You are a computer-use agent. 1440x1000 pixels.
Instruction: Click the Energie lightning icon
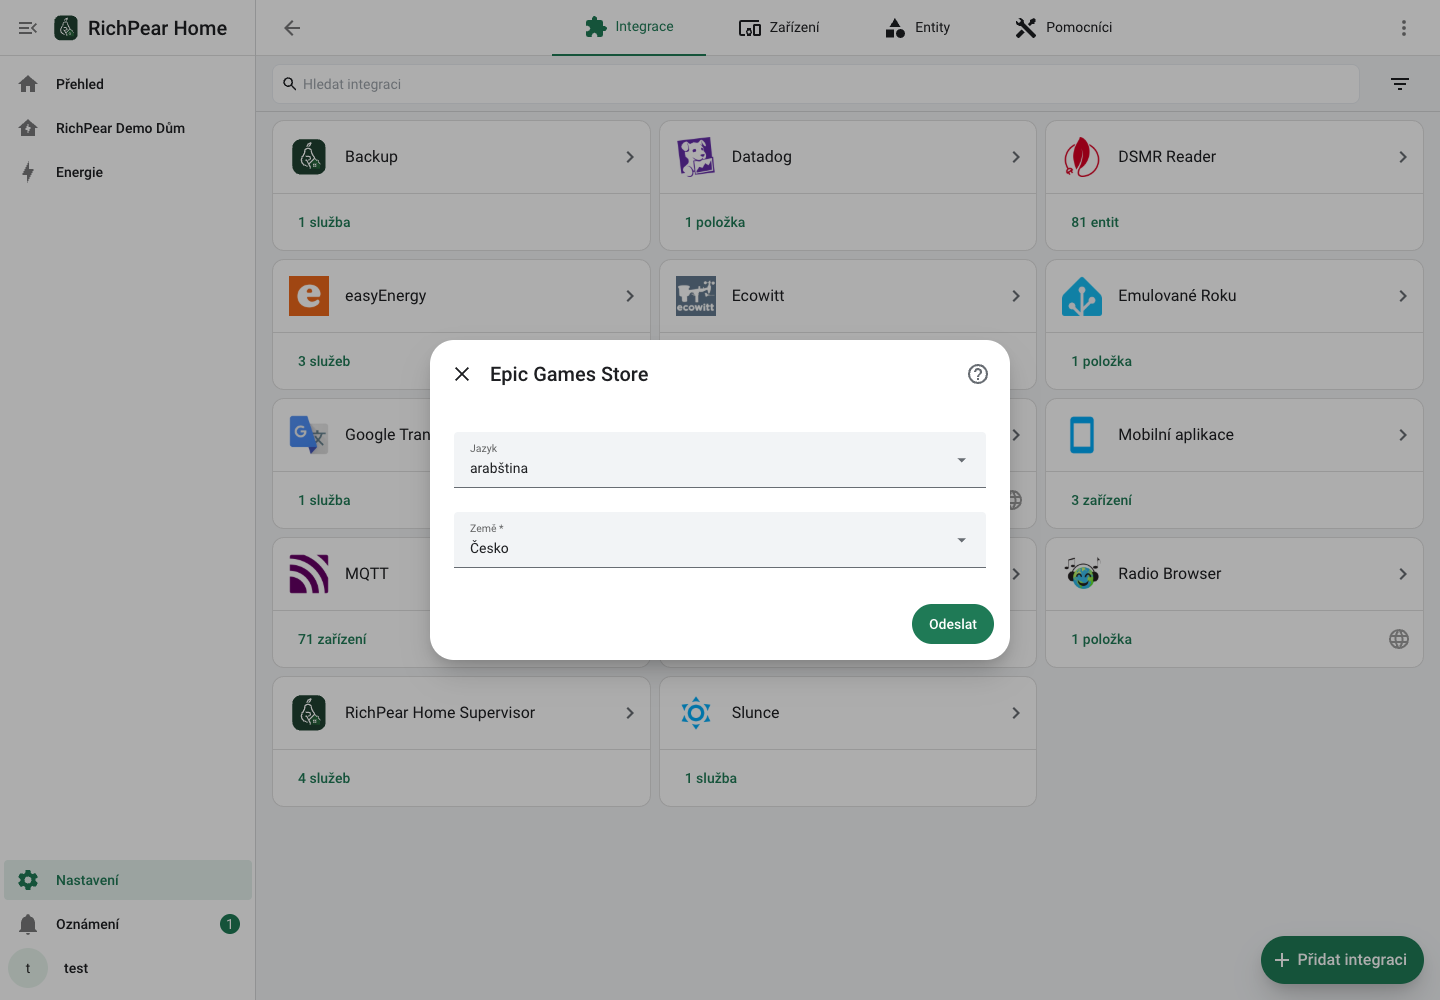click(28, 172)
